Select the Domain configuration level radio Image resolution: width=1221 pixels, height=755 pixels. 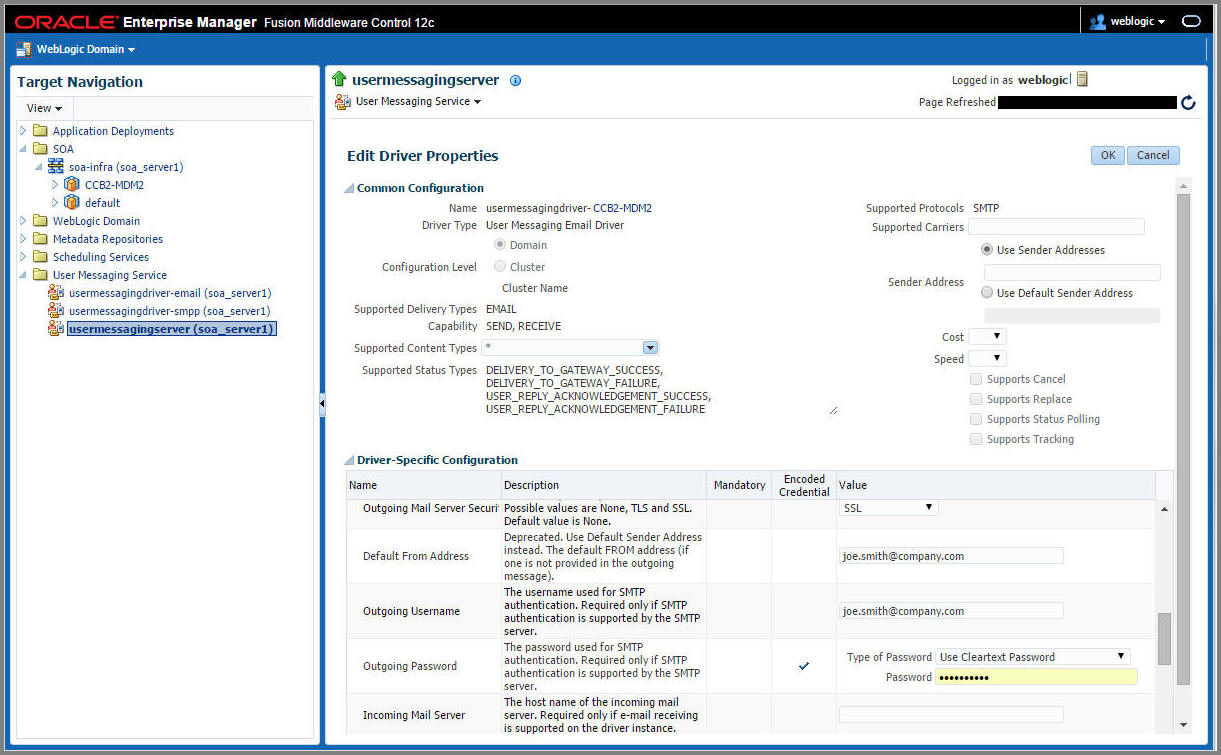(502, 245)
